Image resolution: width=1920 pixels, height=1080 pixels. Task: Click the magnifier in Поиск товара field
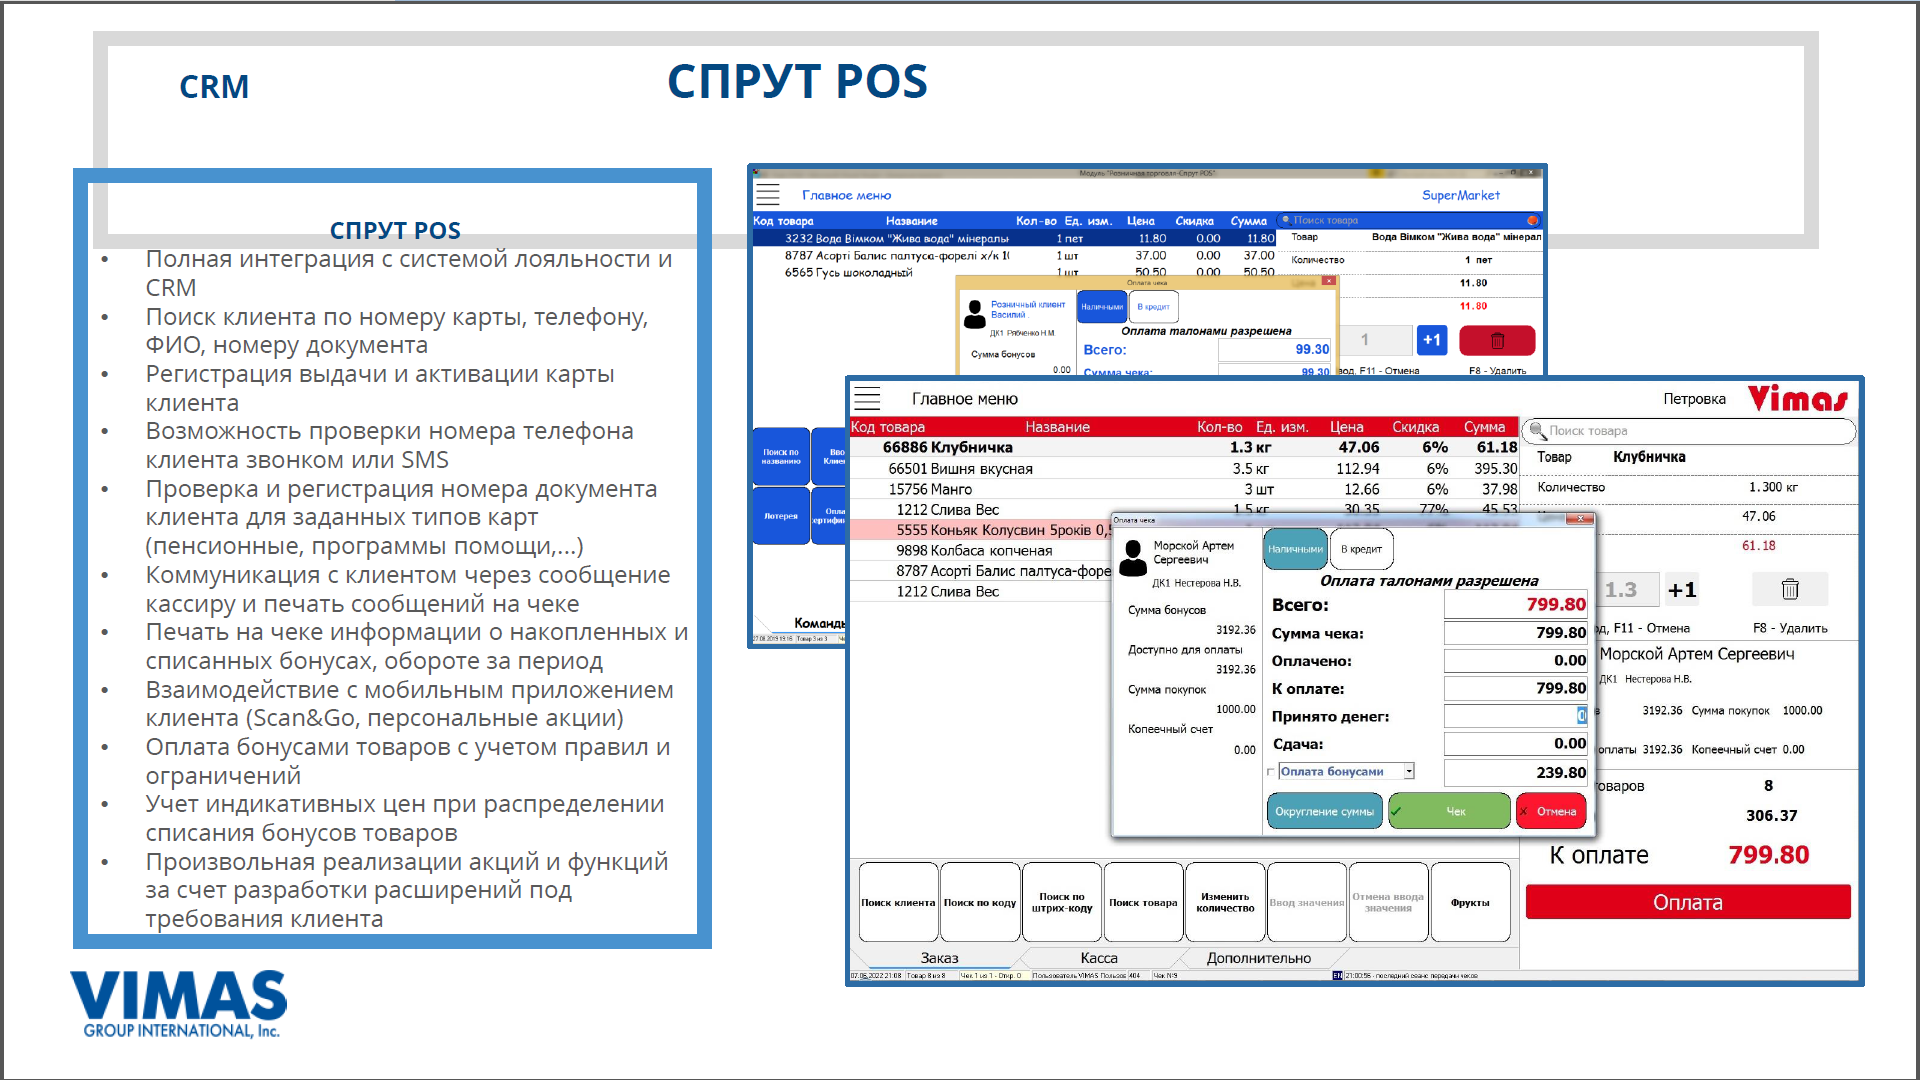coord(1538,431)
